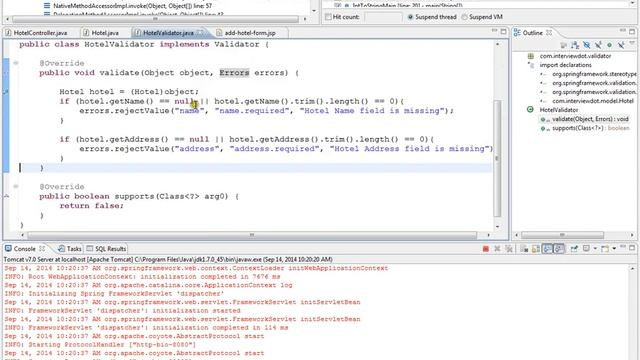
Task: Maximize the Outline panel
Action: 632,32
